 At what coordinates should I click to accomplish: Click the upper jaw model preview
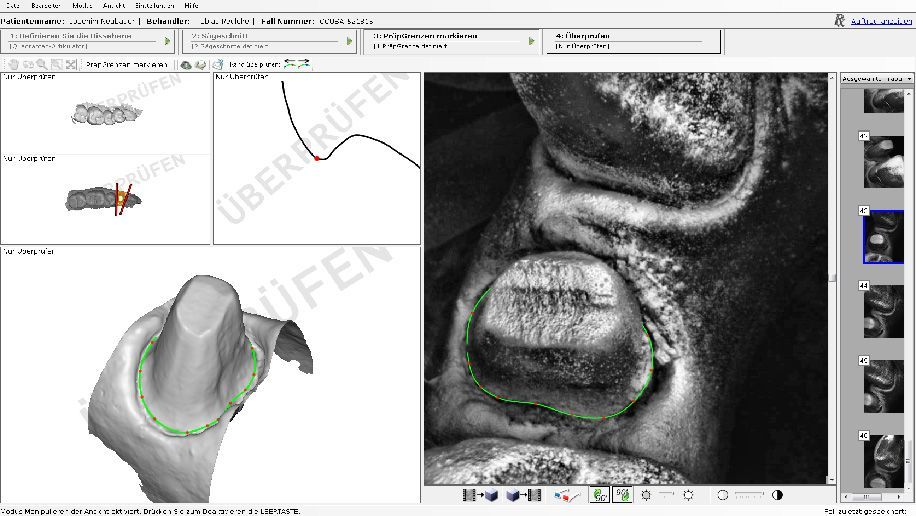pyautogui.click(x=106, y=112)
